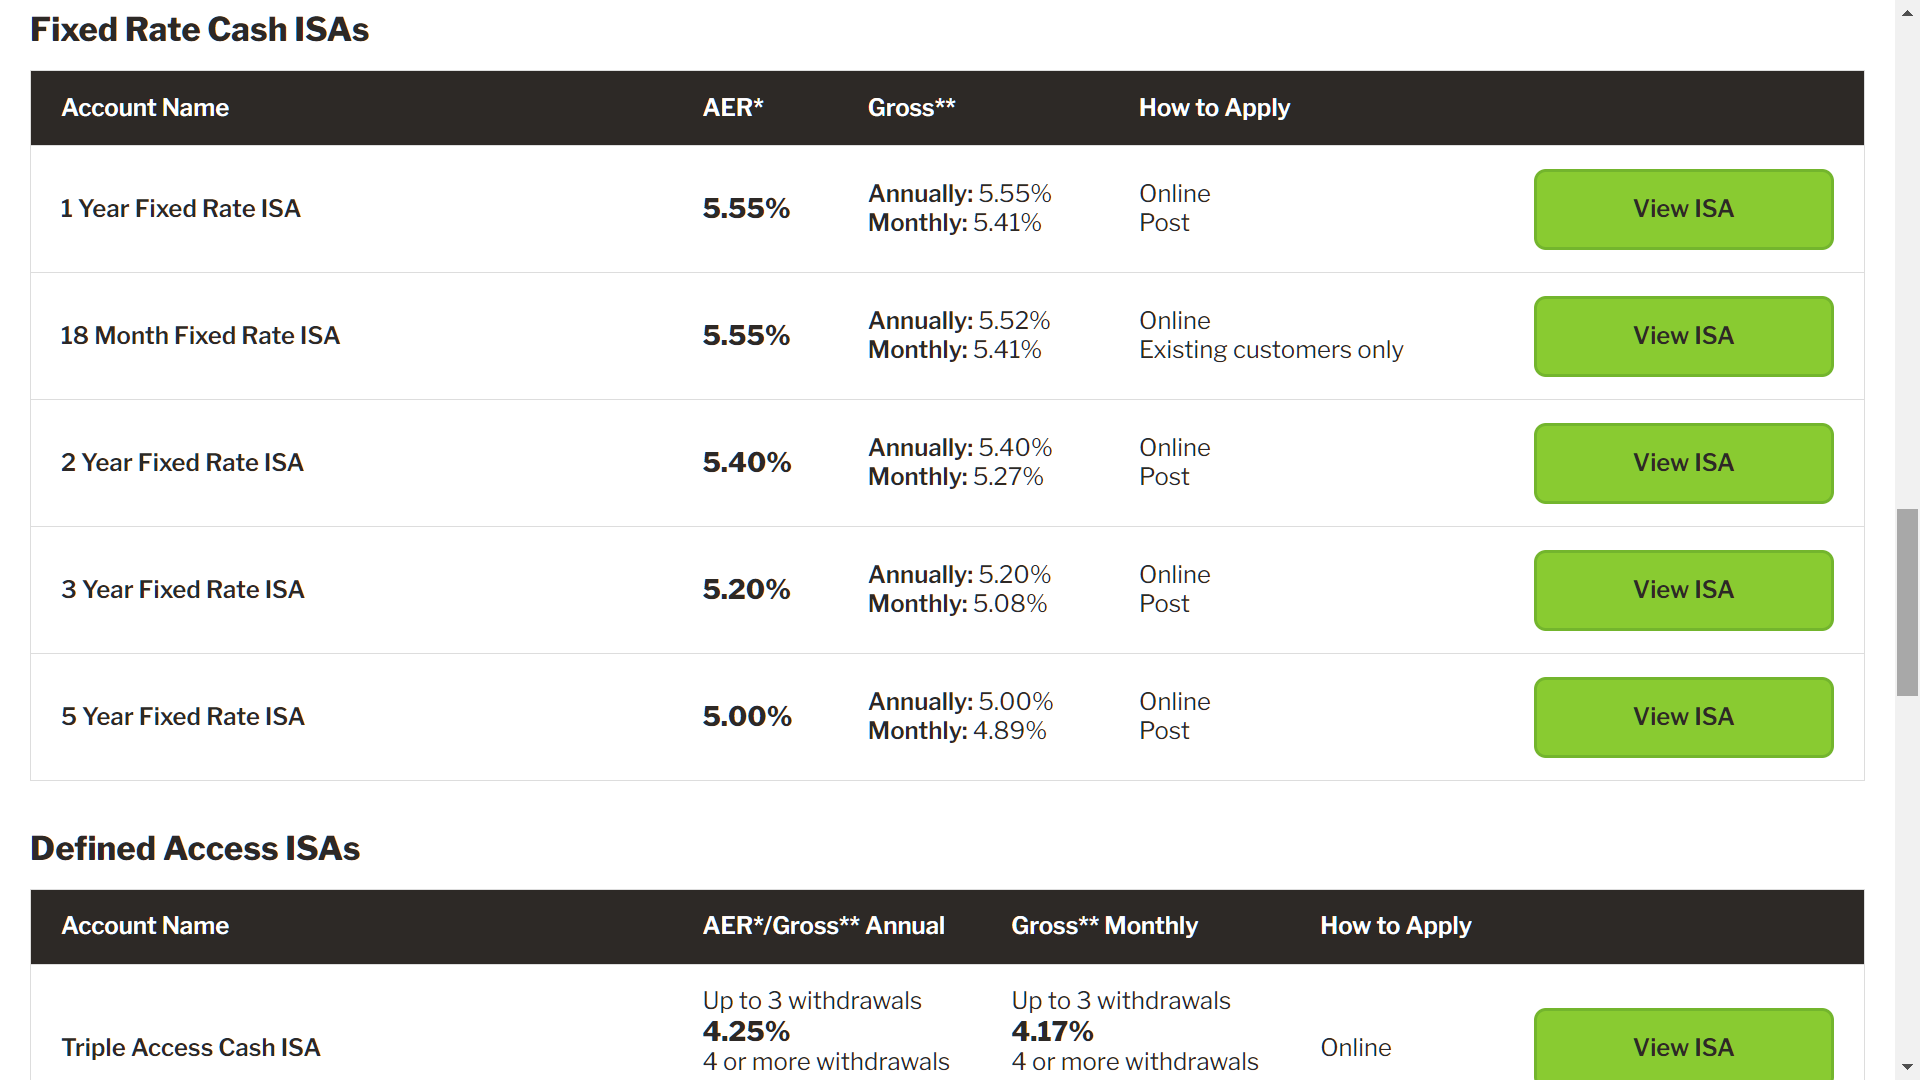
Task: Click View ISA for 3 Year Fixed Rate ISA
Action: (1683, 590)
